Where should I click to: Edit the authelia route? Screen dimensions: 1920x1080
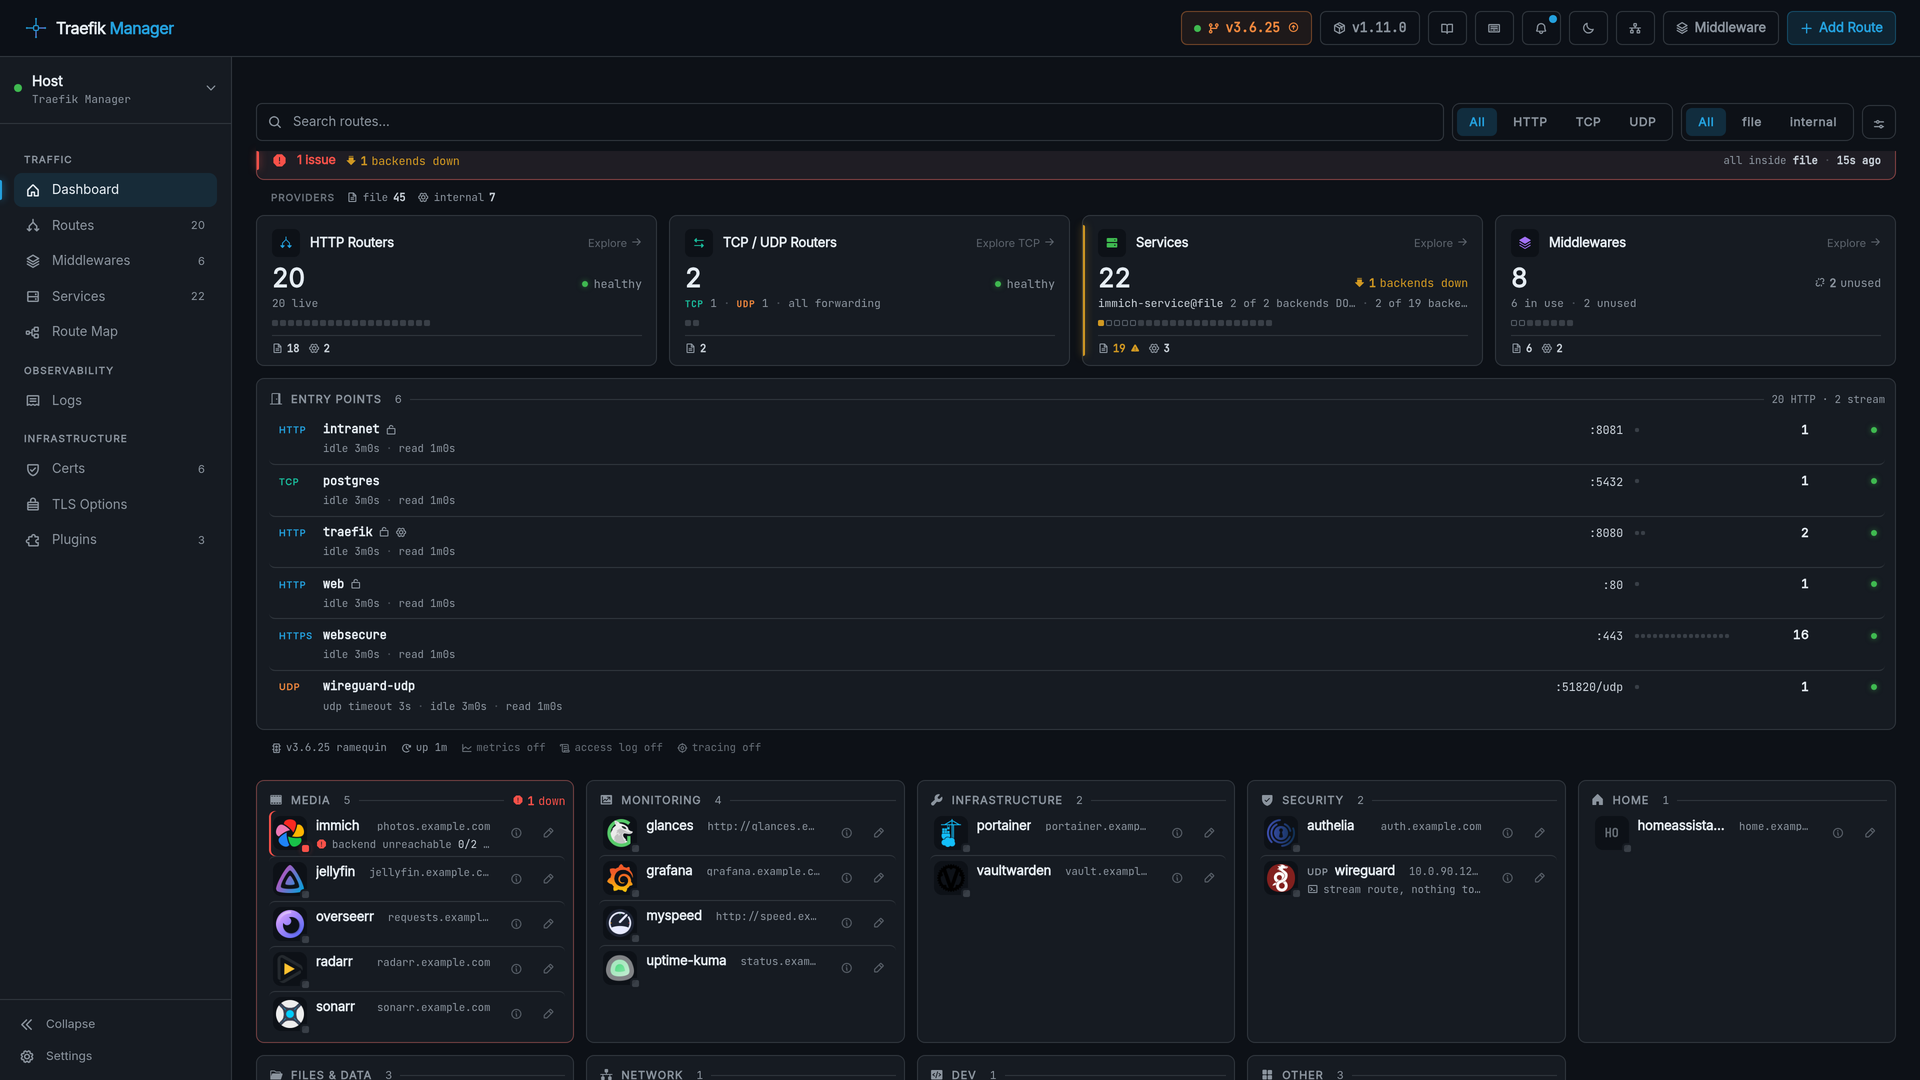pos(1540,833)
